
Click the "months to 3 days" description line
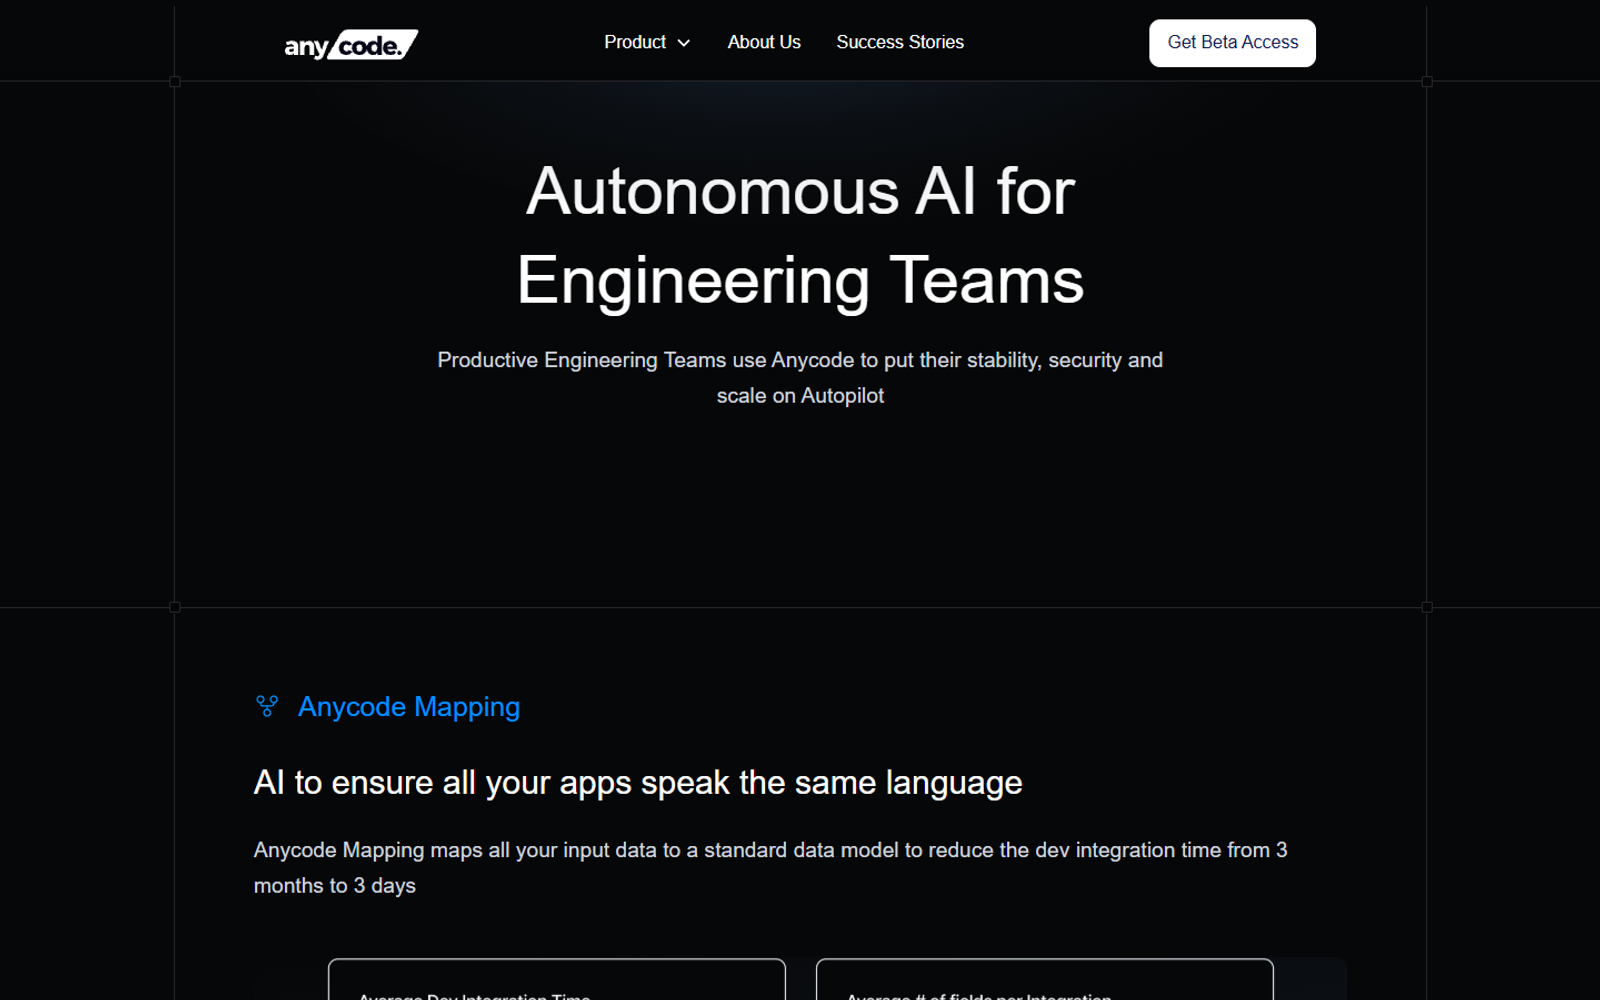click(x=335, y=886)
